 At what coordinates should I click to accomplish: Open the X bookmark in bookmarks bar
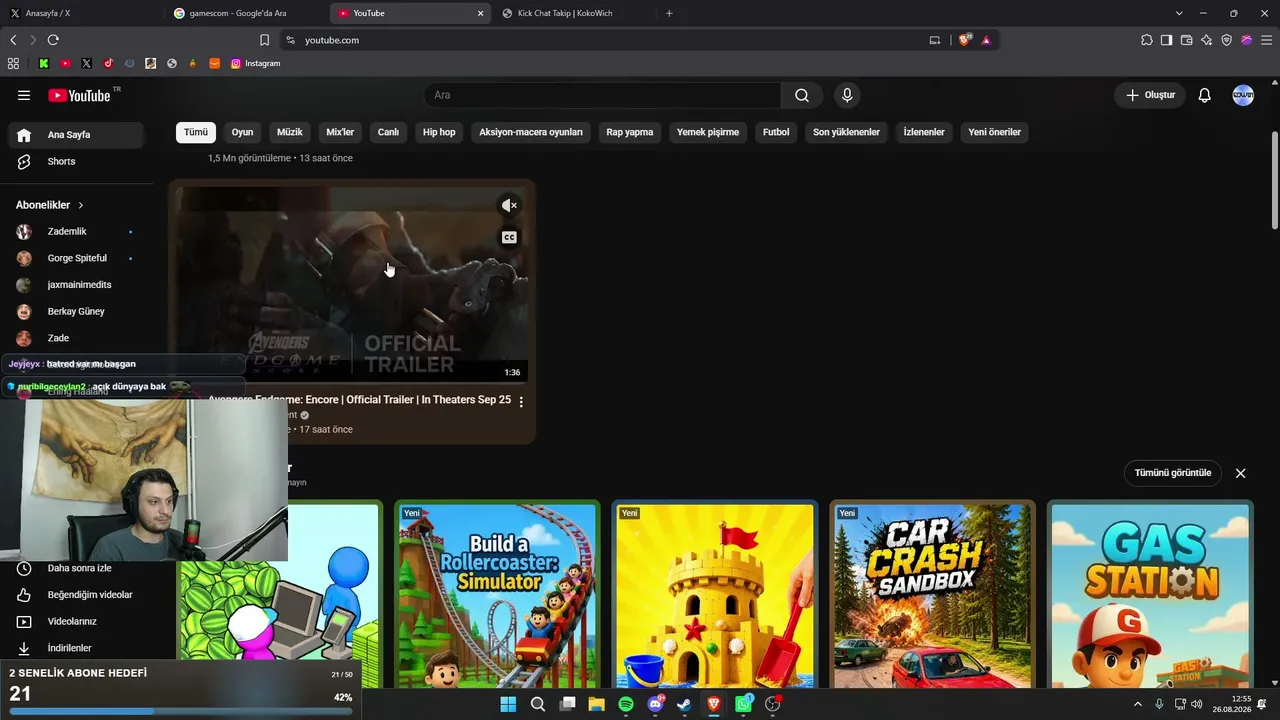tap(86, 63)
